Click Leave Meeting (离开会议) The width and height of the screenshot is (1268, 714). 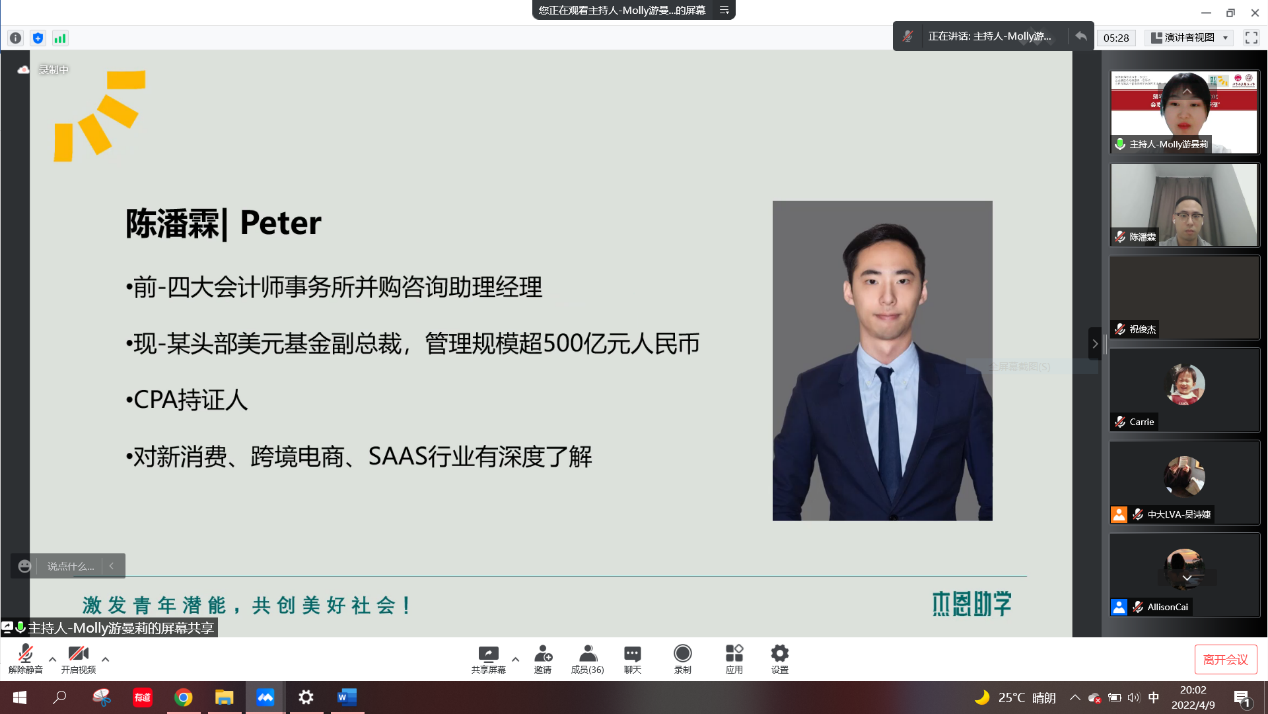tap(1225, 659)
